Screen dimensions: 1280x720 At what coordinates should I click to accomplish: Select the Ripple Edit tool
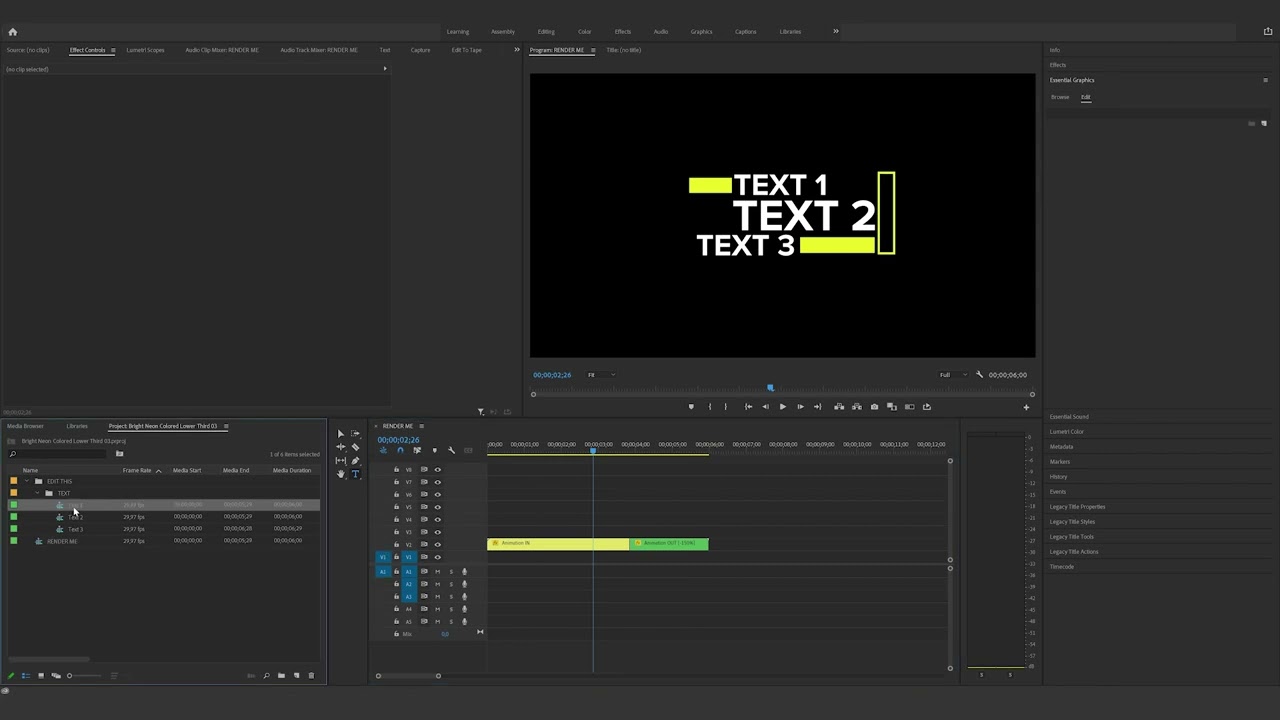[340, 447]
